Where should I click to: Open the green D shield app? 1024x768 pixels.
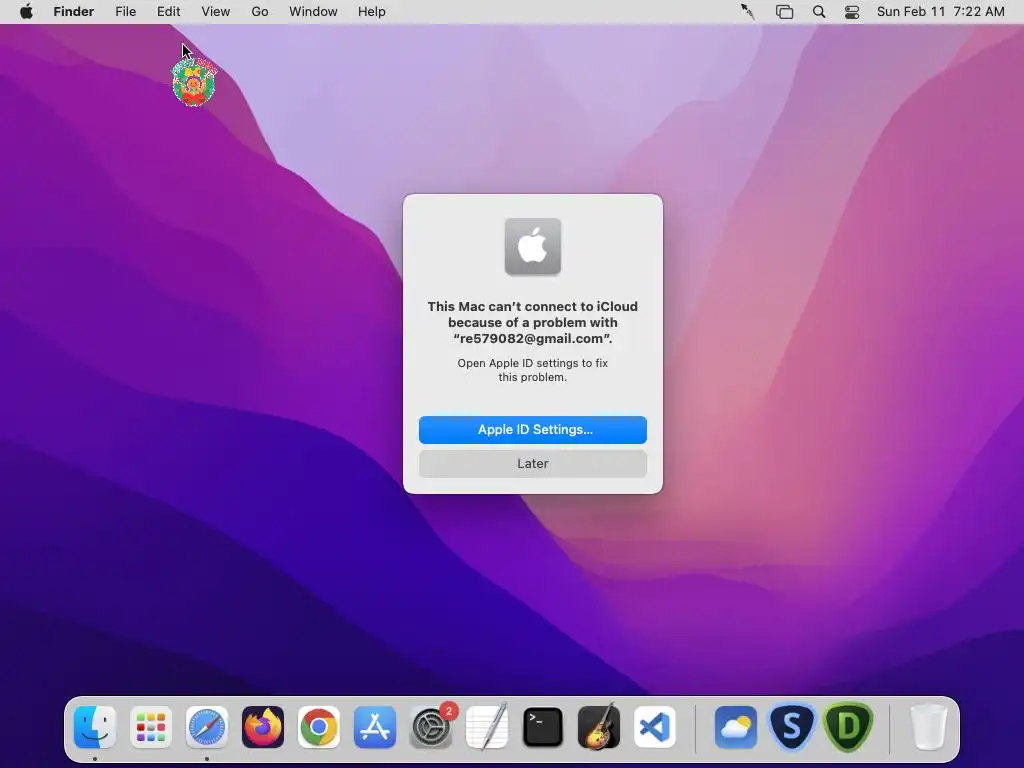coord(848,727)
